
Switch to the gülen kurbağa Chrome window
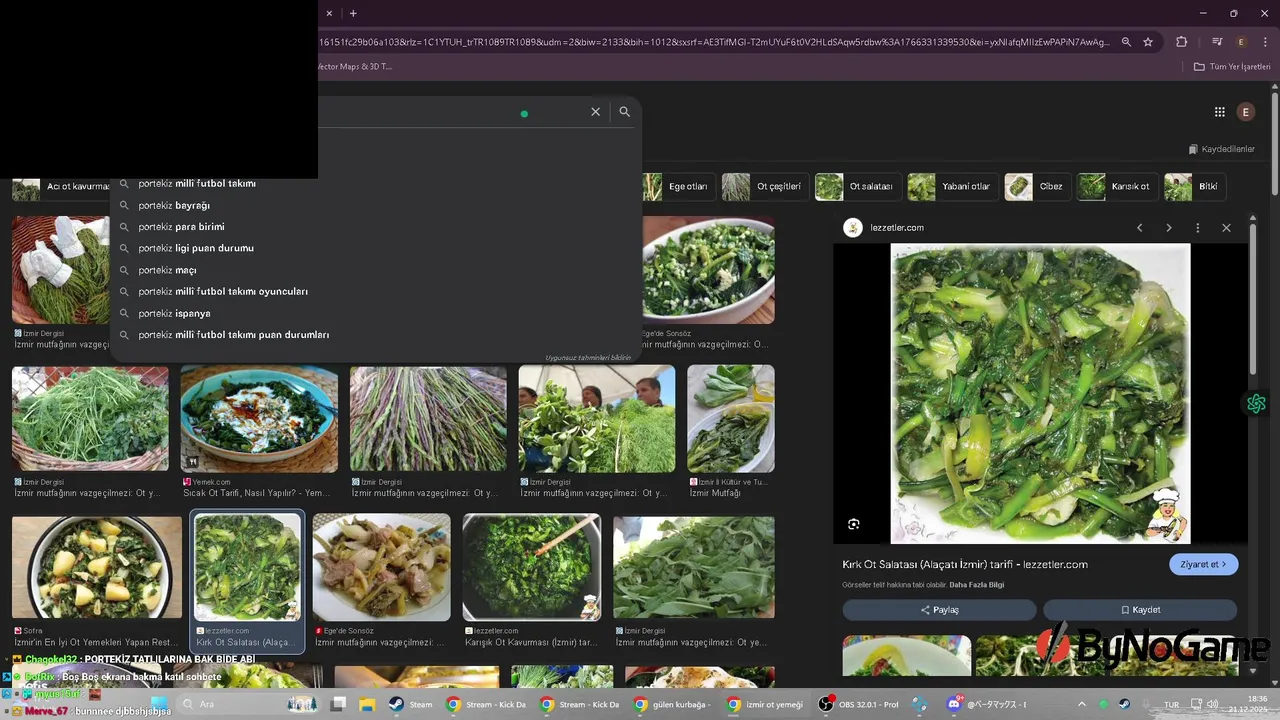pos(671,704)
